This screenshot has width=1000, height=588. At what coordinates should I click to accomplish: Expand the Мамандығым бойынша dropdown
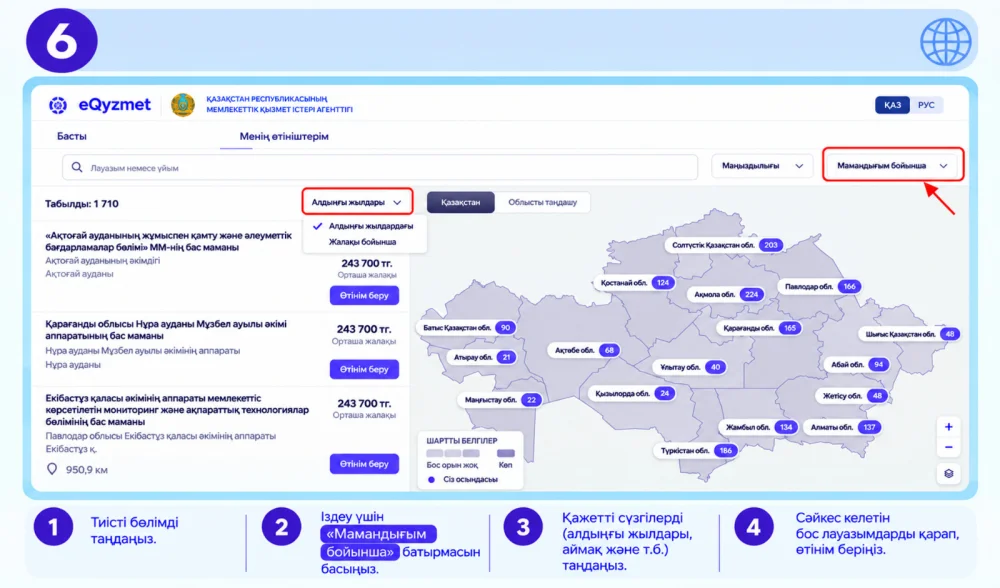click(892, 165)
